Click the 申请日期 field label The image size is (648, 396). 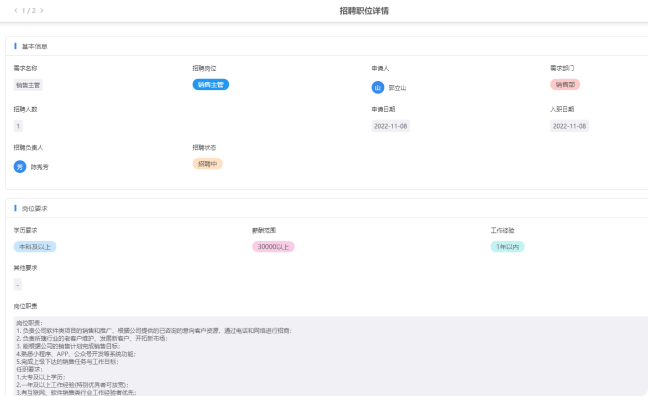coord(383,109)
